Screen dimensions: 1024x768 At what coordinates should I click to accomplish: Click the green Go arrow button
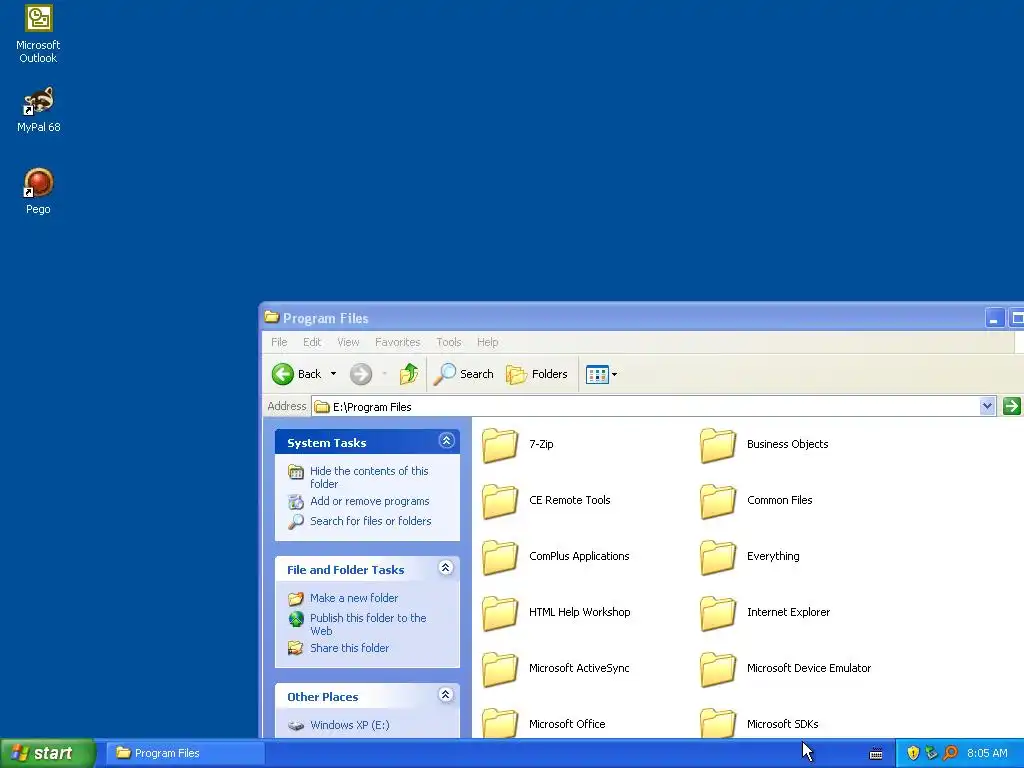[x=1011, y=406]
